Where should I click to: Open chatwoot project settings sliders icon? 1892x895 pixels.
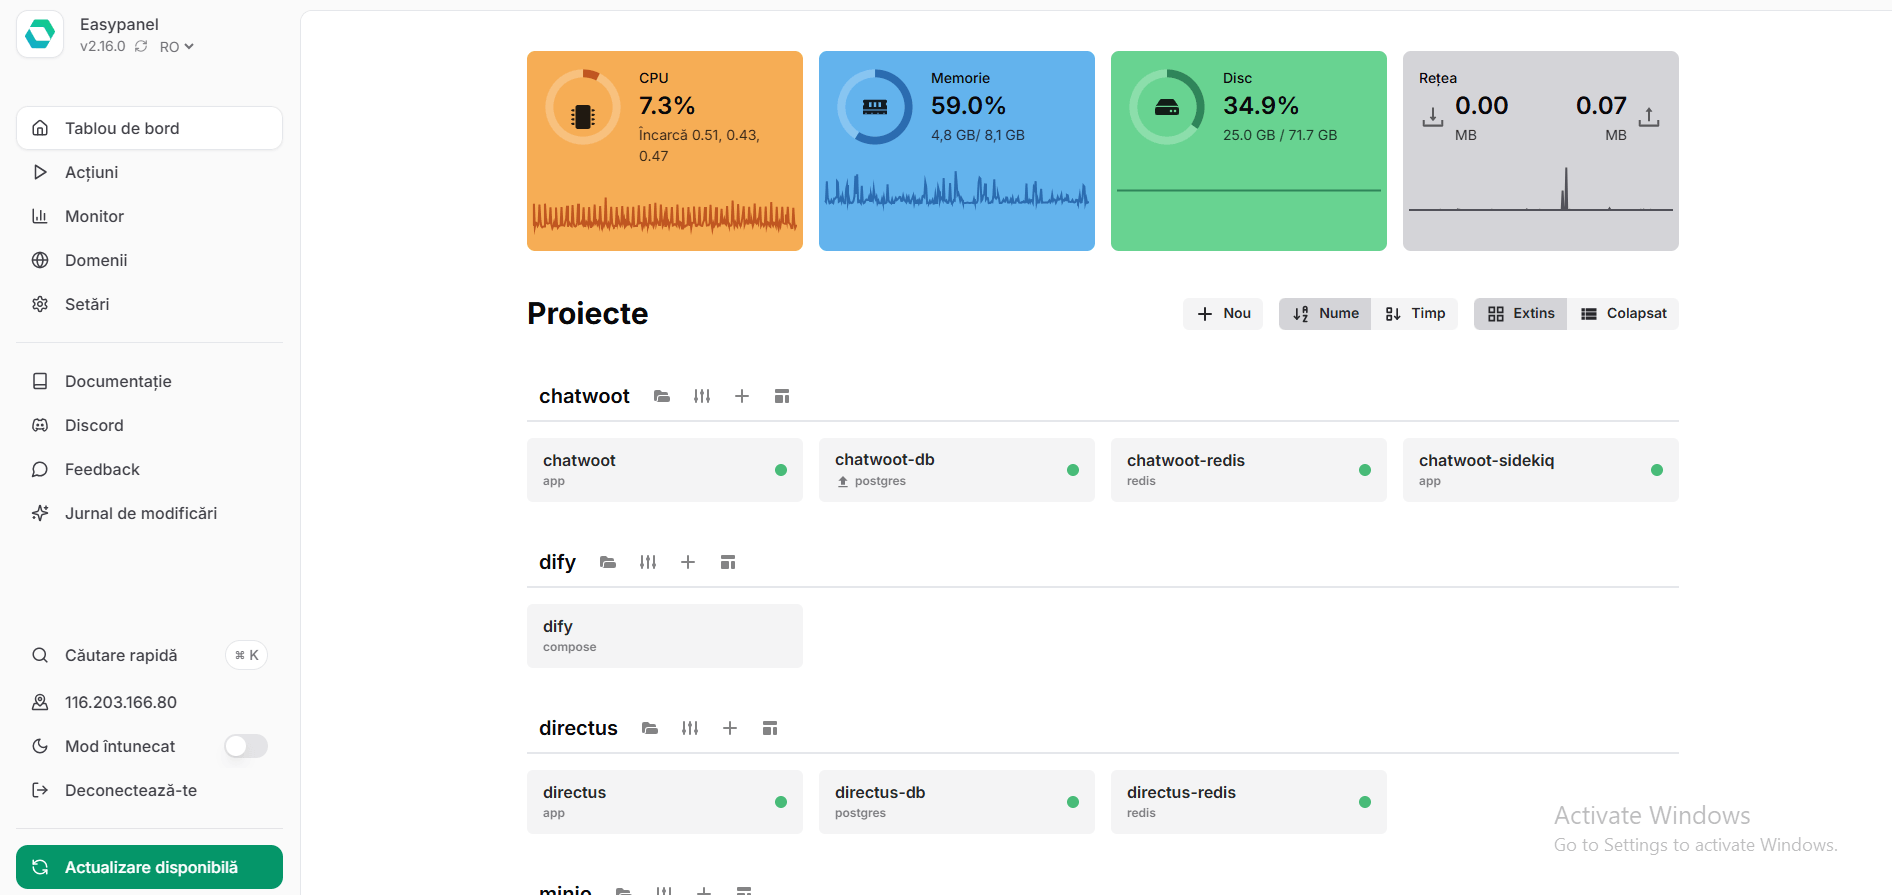coord(702,397)
